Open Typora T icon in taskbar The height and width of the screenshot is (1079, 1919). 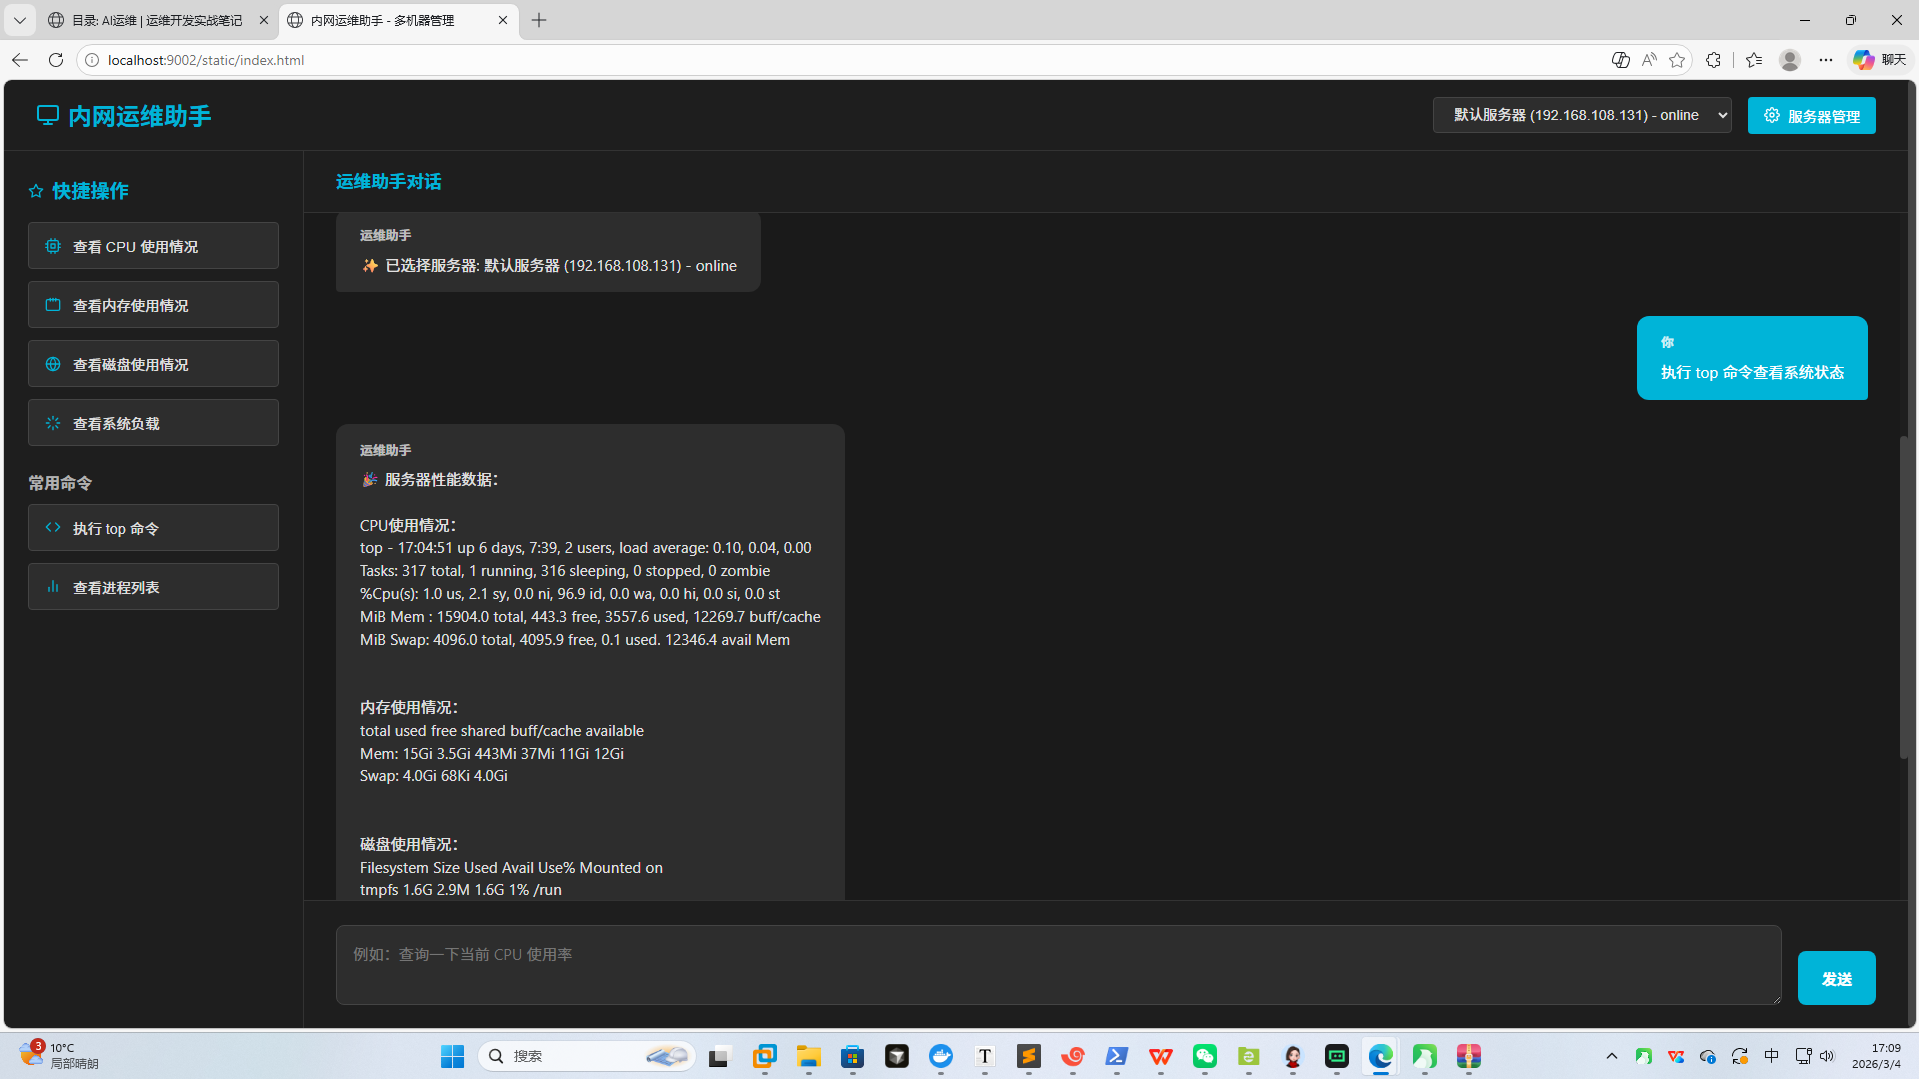tap(985, 1056)
